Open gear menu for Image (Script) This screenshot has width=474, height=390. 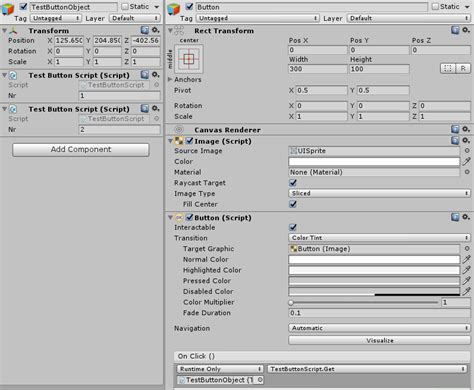point(466,140)
